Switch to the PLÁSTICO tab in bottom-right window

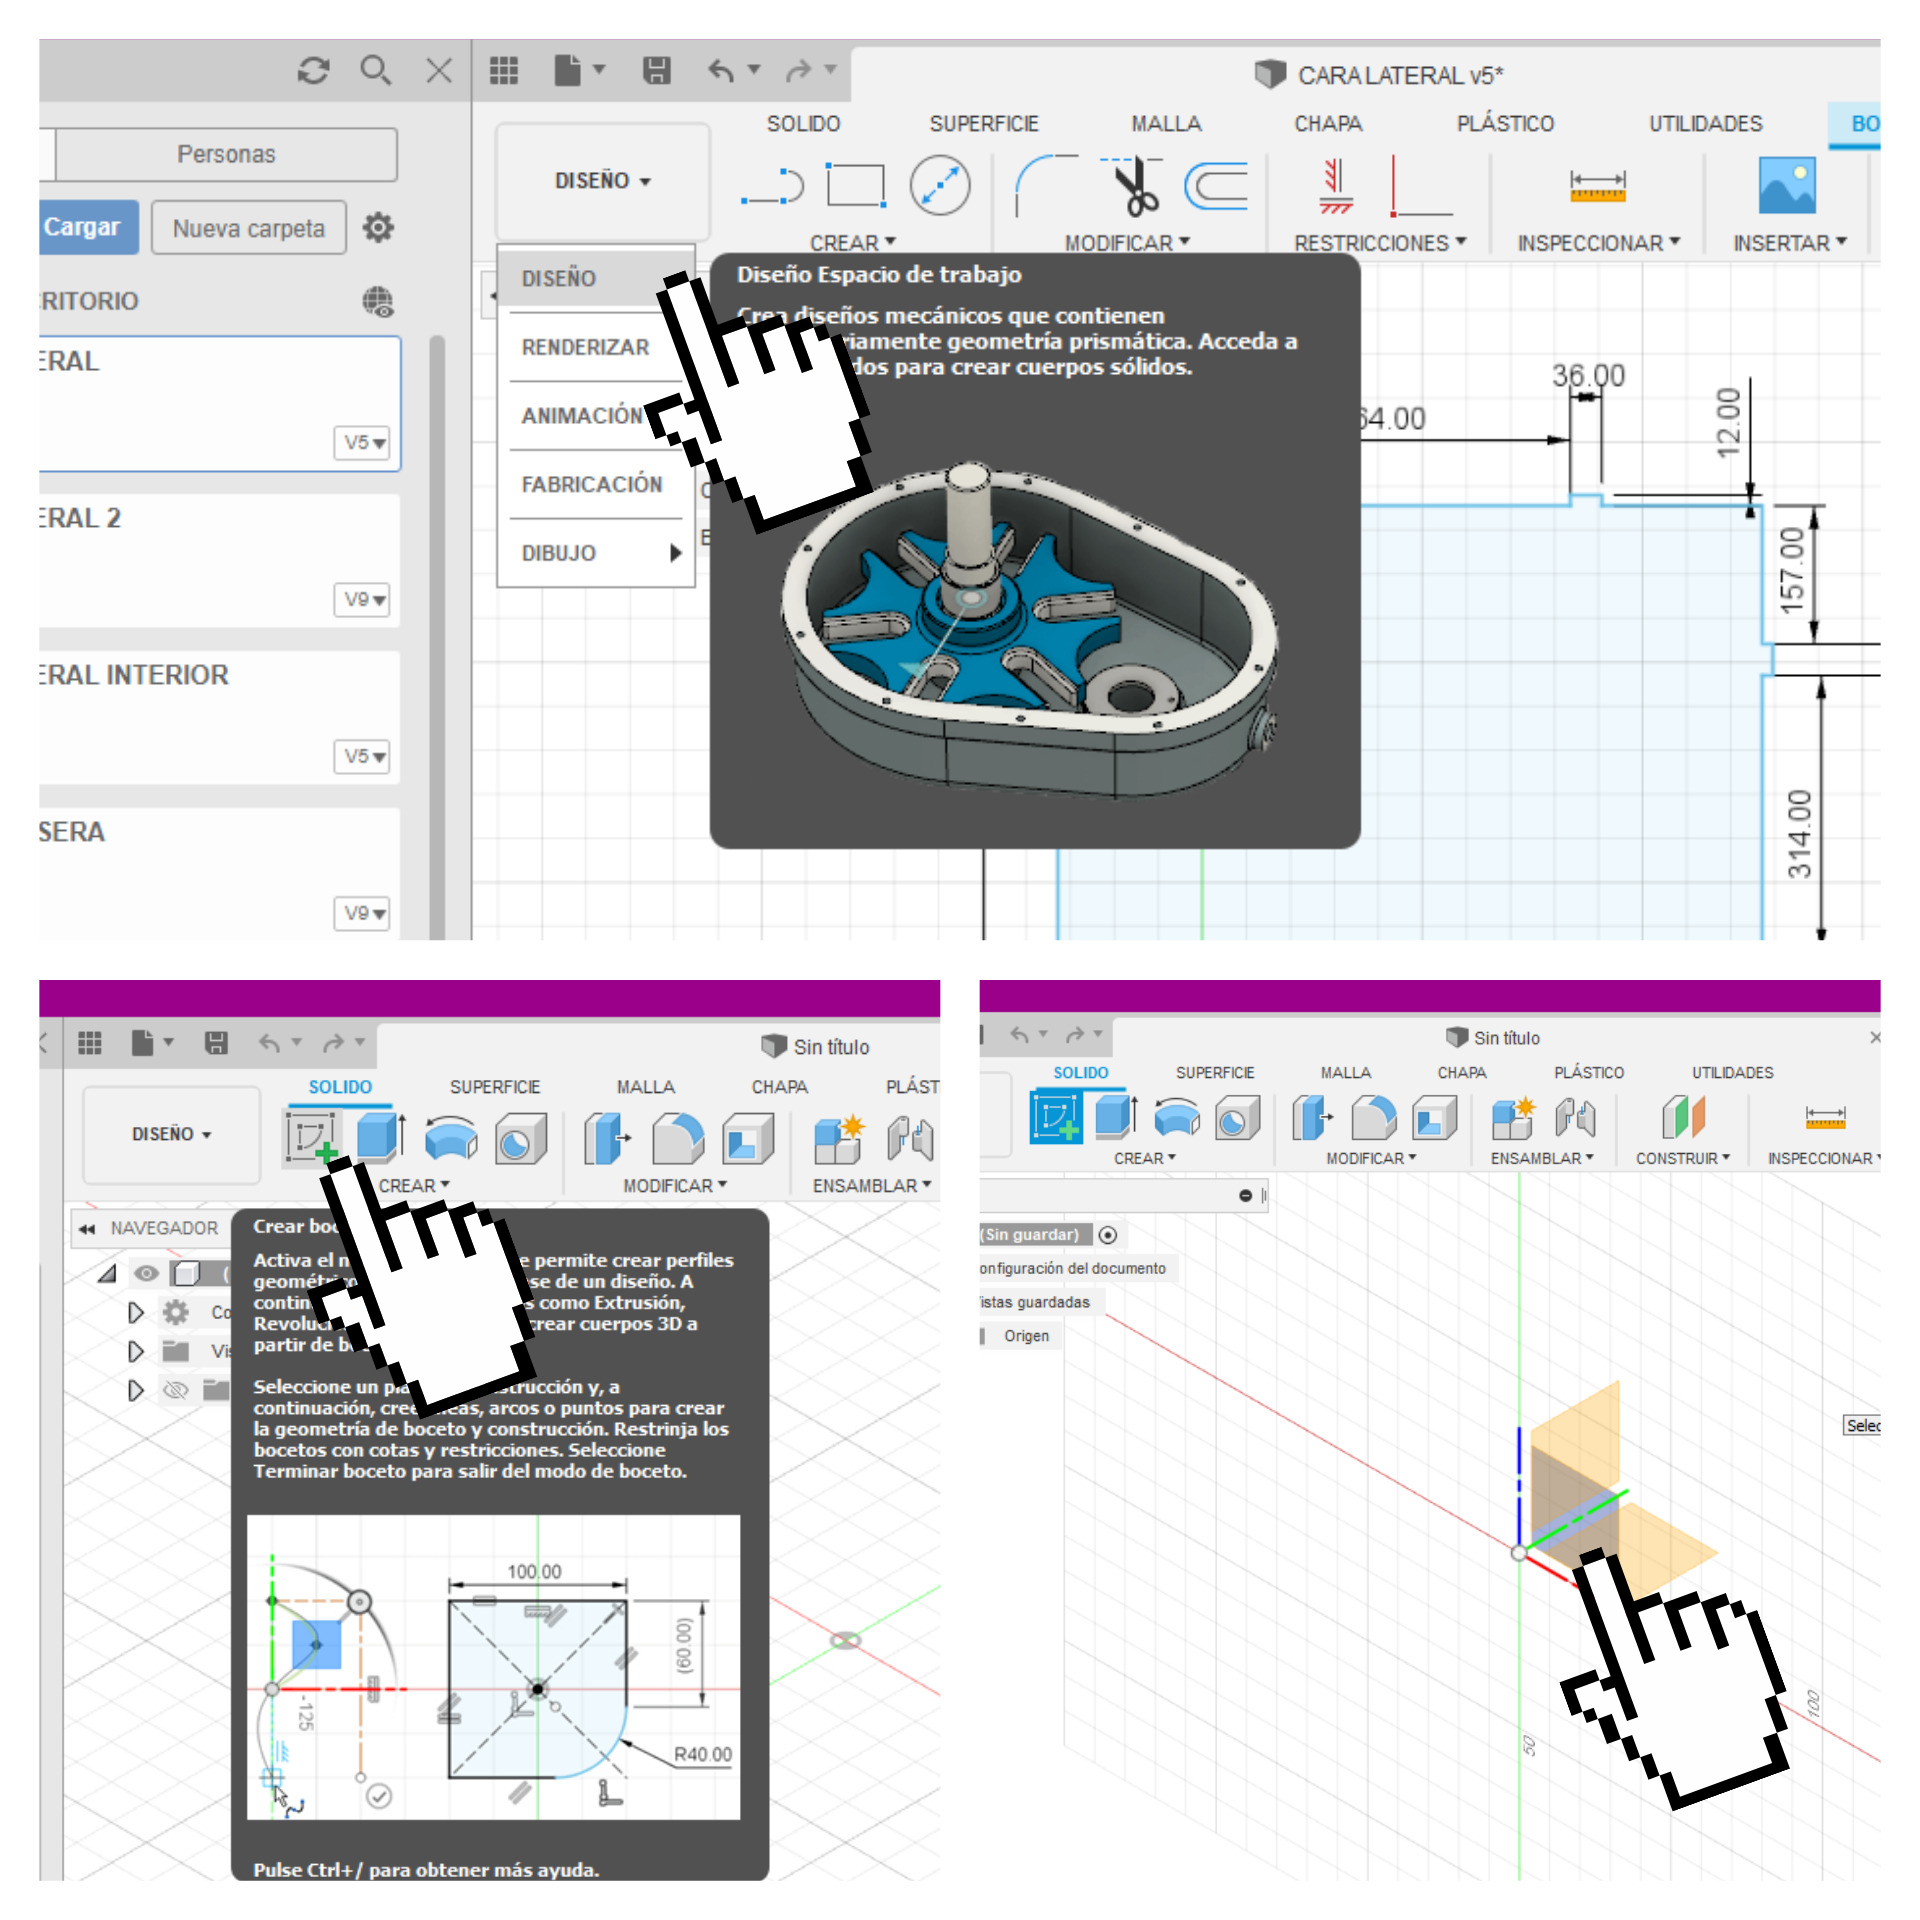(1589, 1073)
